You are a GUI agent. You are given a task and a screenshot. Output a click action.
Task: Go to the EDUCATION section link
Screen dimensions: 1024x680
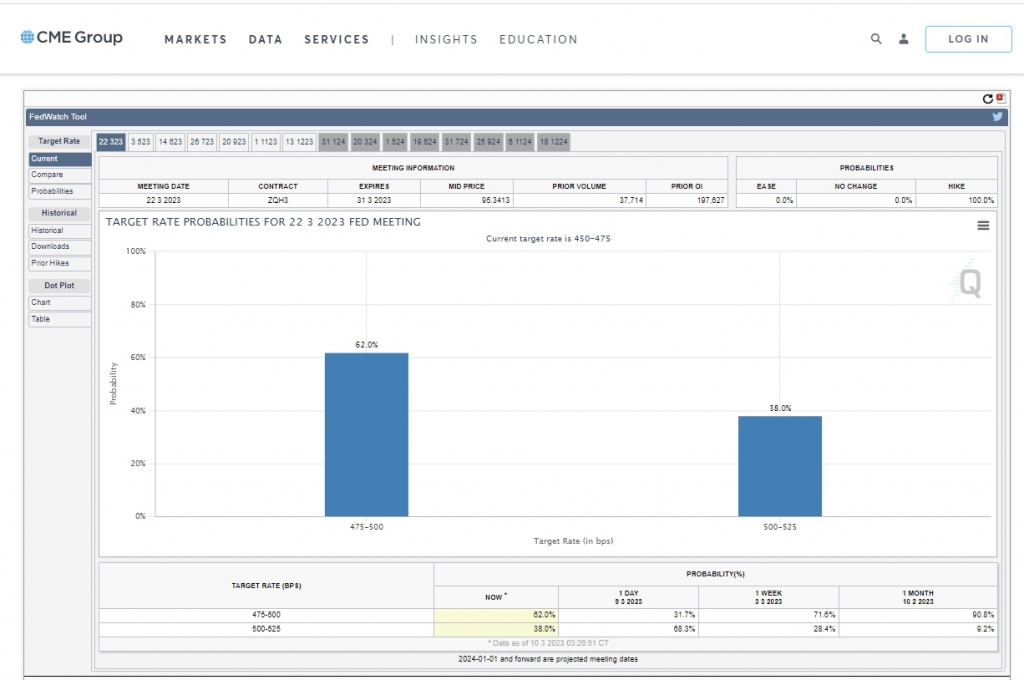538,40
